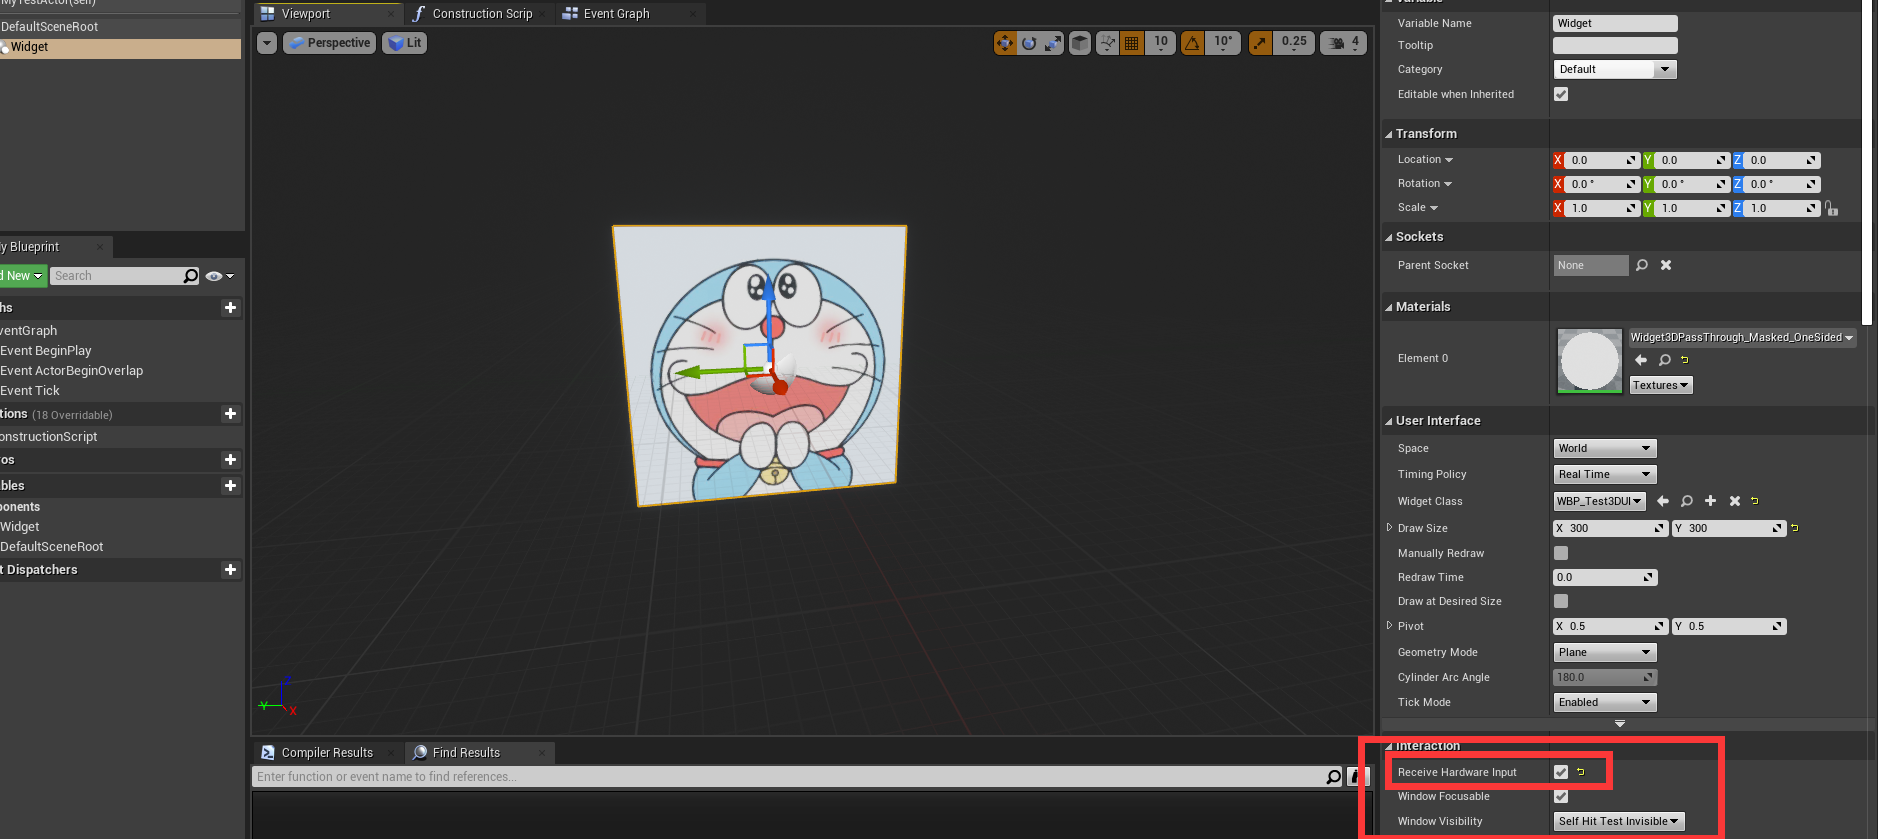Expand the Pivot property
The width and height of the screenshot is (1878, 839).
(1389, 626)
